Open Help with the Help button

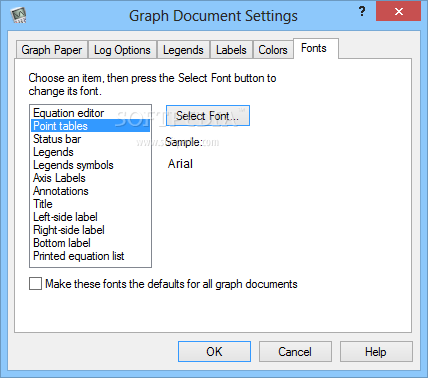[376, 351]
